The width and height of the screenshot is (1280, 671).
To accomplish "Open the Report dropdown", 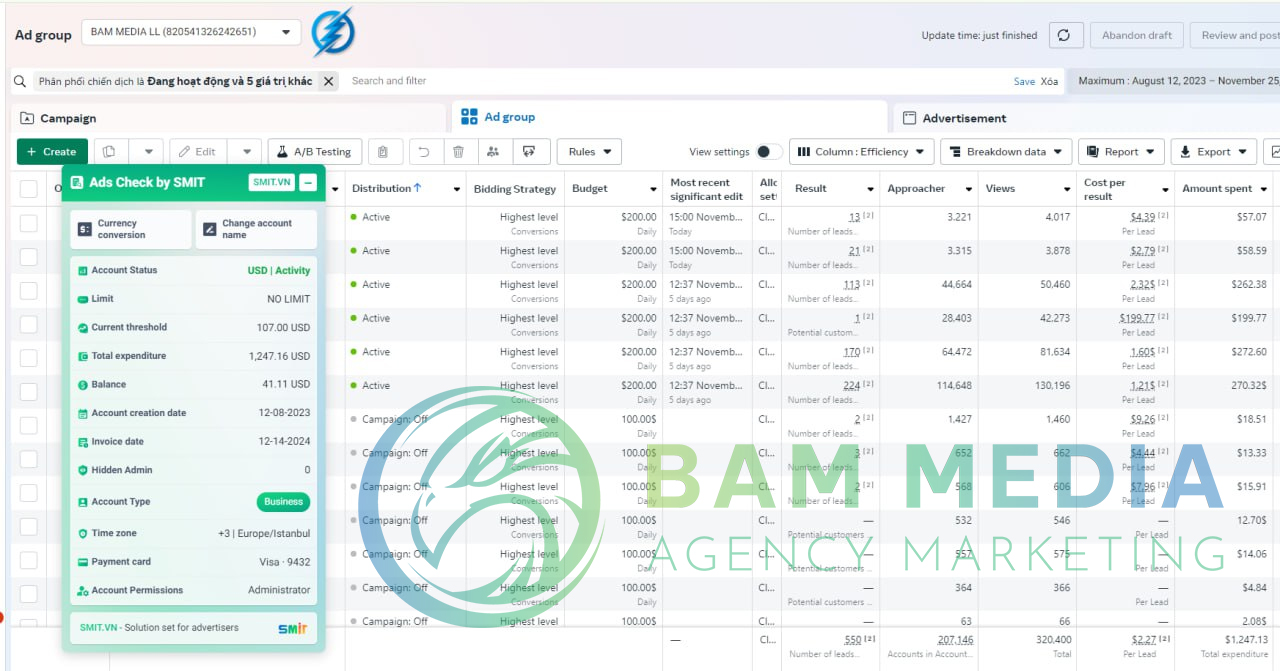I will (1121, 152).
